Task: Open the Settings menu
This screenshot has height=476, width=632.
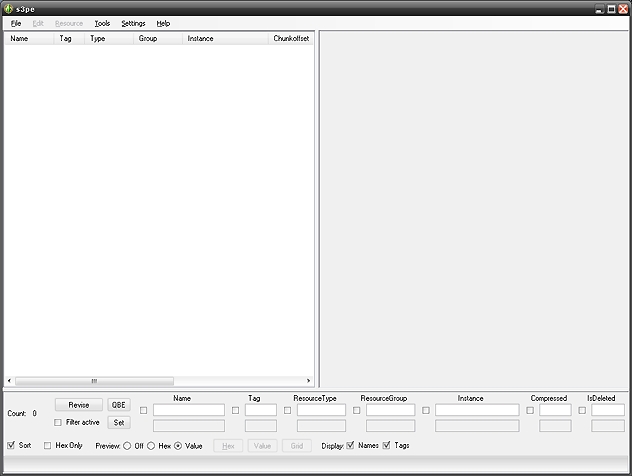Action: click(x=133, y=23)
